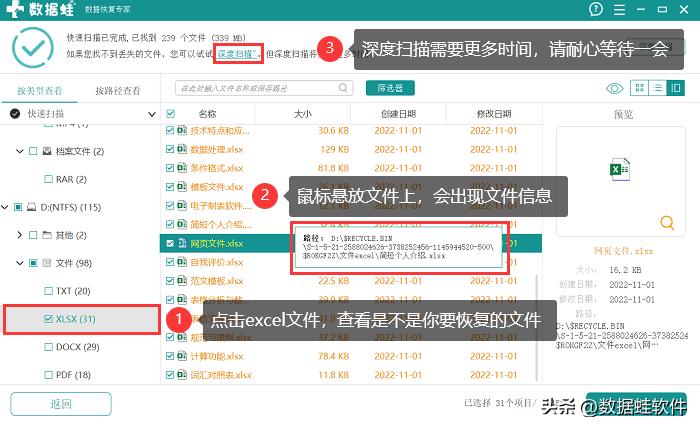Collapse the D:(NTFS) (115) tree node
Image resolution: width=700 pixels, height=428 pixels.
point(4,207)
